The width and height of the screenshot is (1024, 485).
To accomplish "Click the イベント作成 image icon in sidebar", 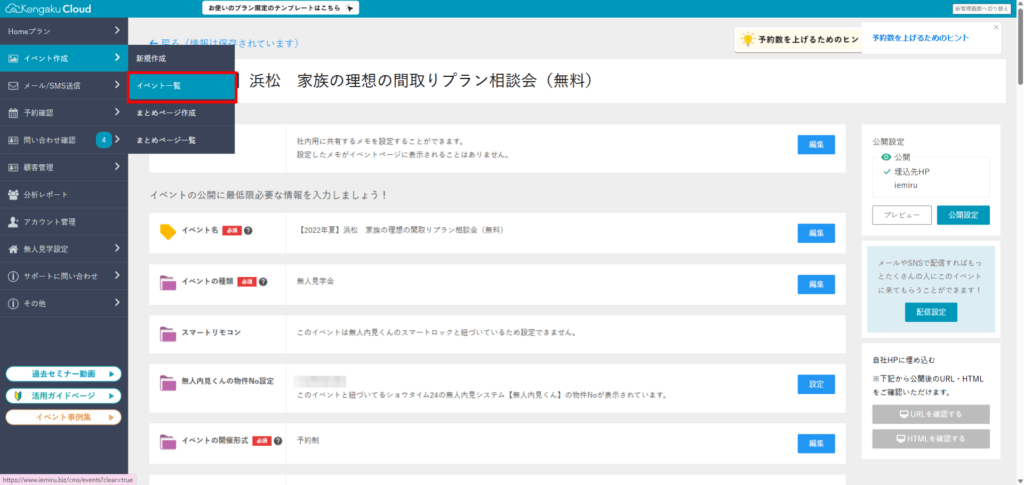I will click(13, 59).
